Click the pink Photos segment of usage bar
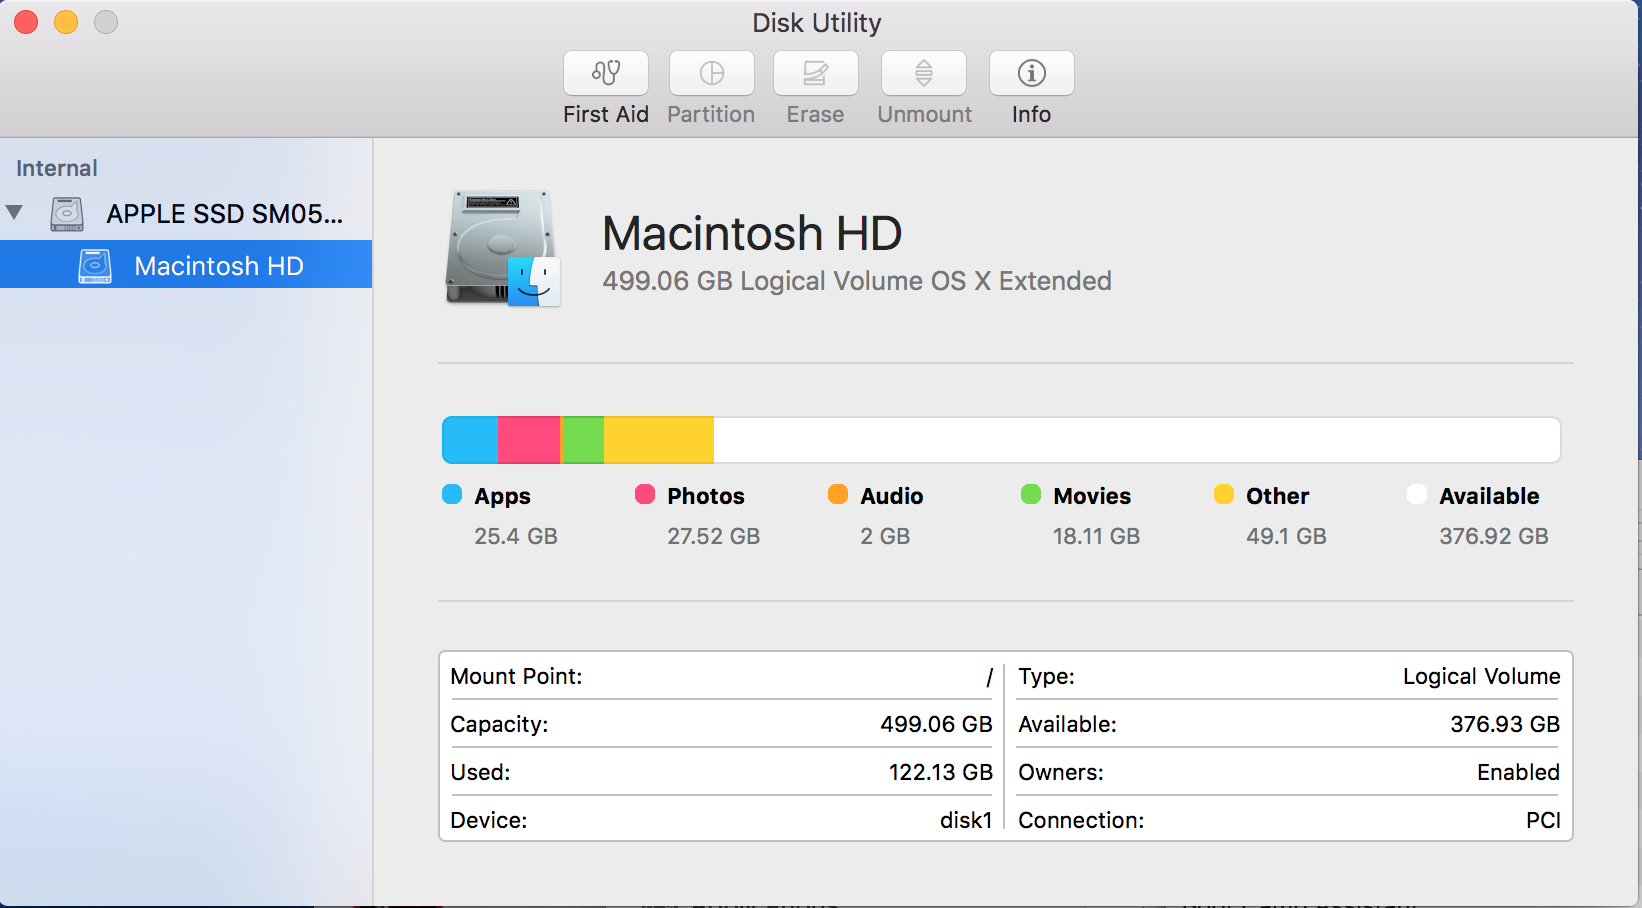1642x908 pixels. pyautogui.click(x=530, y=440)
